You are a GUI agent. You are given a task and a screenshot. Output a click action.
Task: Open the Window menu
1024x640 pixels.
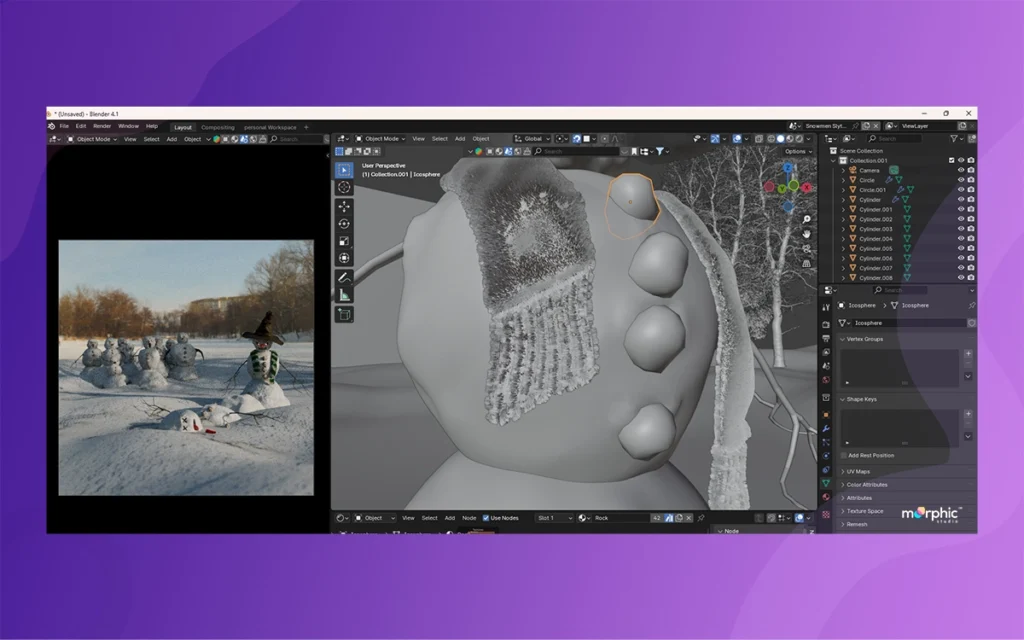coord(128,126)
